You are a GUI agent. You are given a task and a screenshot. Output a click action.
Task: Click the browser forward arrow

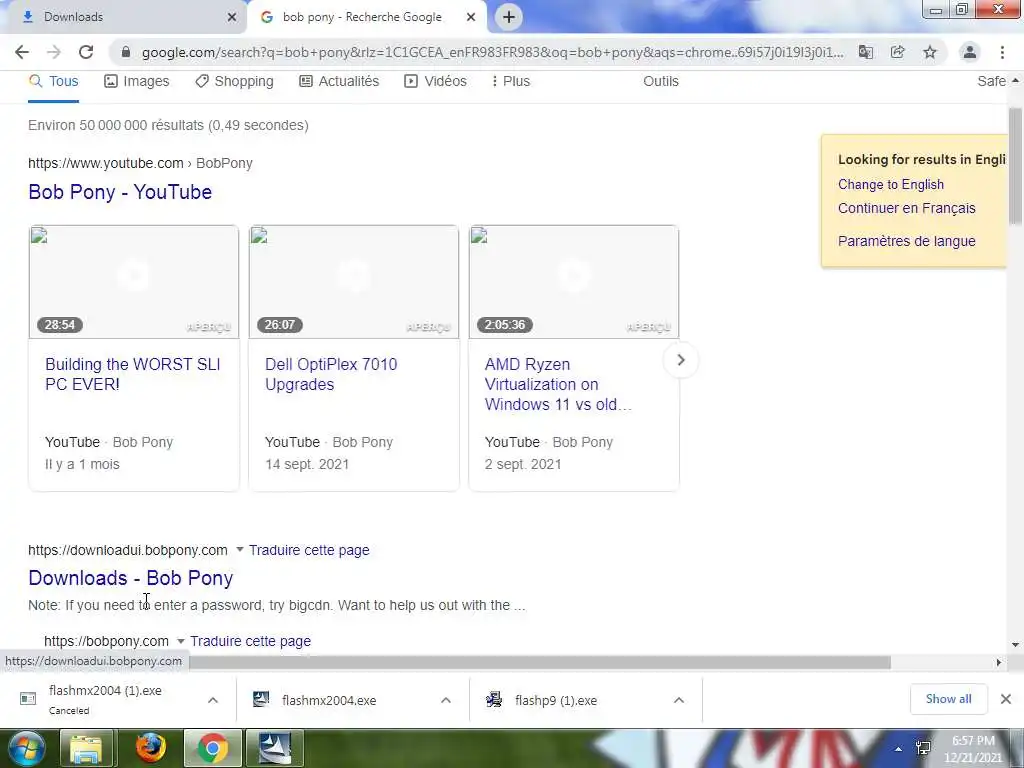click(x=54, y=52)
